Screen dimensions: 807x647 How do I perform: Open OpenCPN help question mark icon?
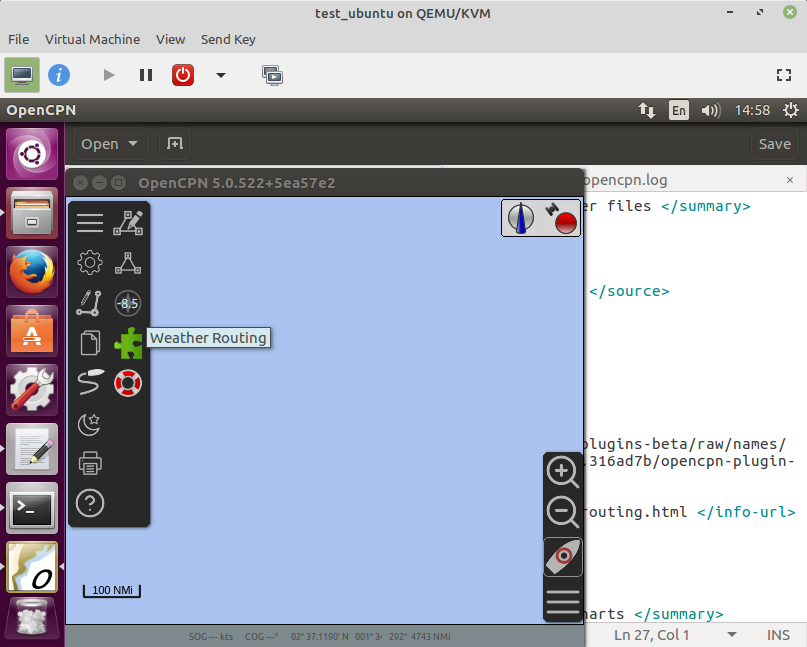[x=90, y=503]
